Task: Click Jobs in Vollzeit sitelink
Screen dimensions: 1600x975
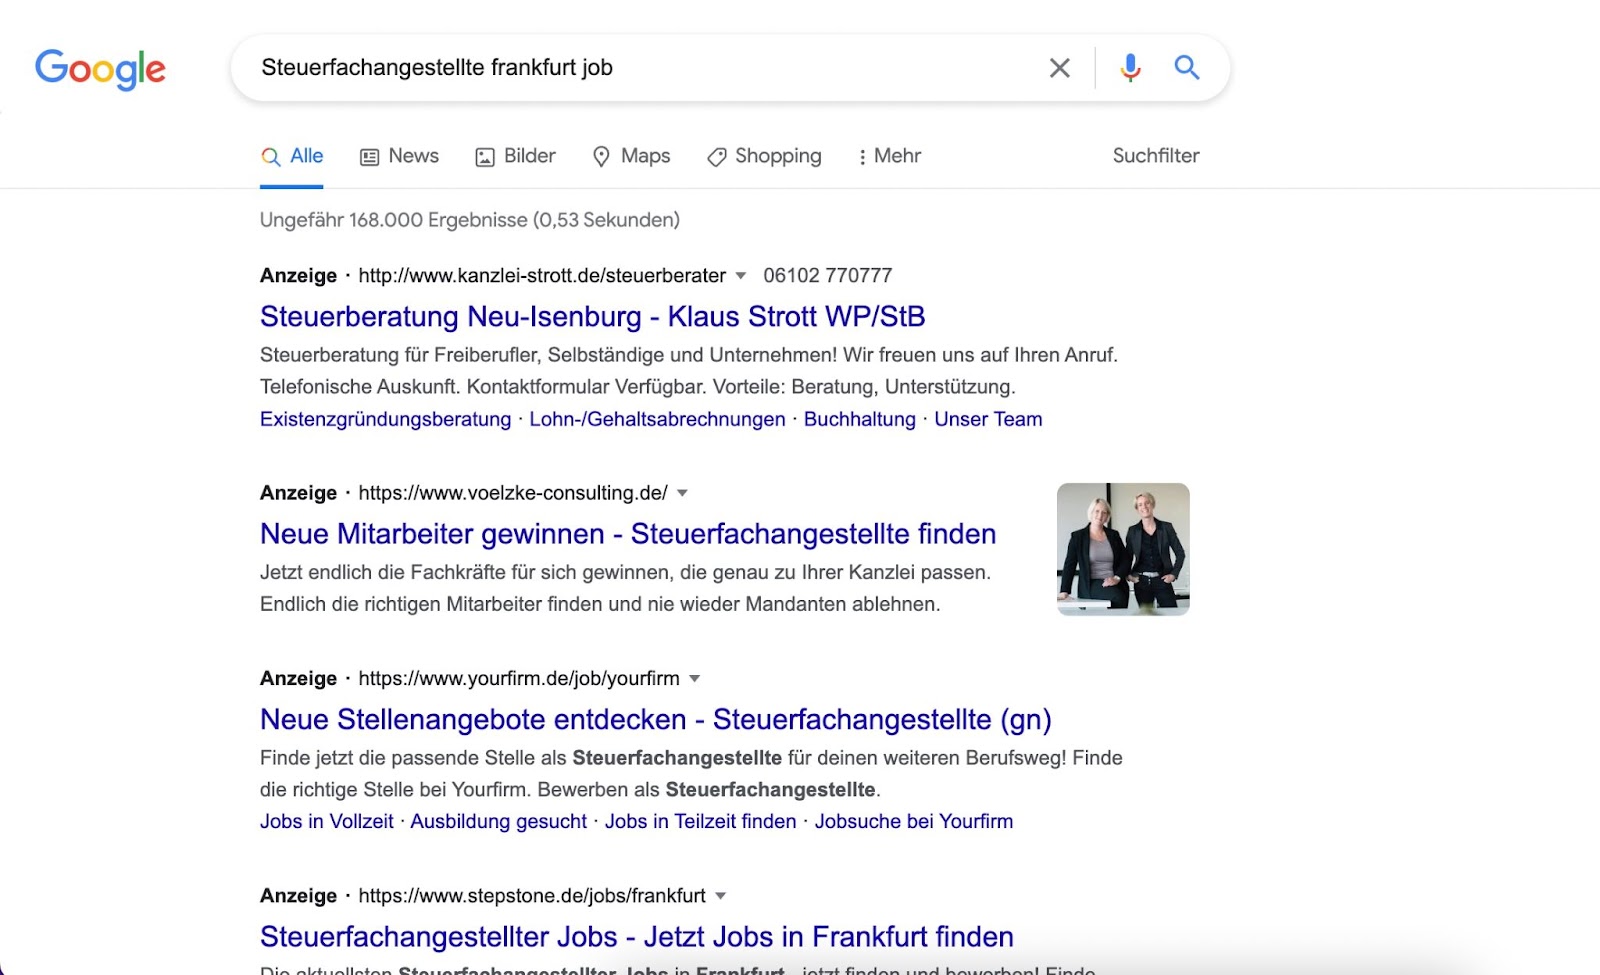Action: pos(327,821)
